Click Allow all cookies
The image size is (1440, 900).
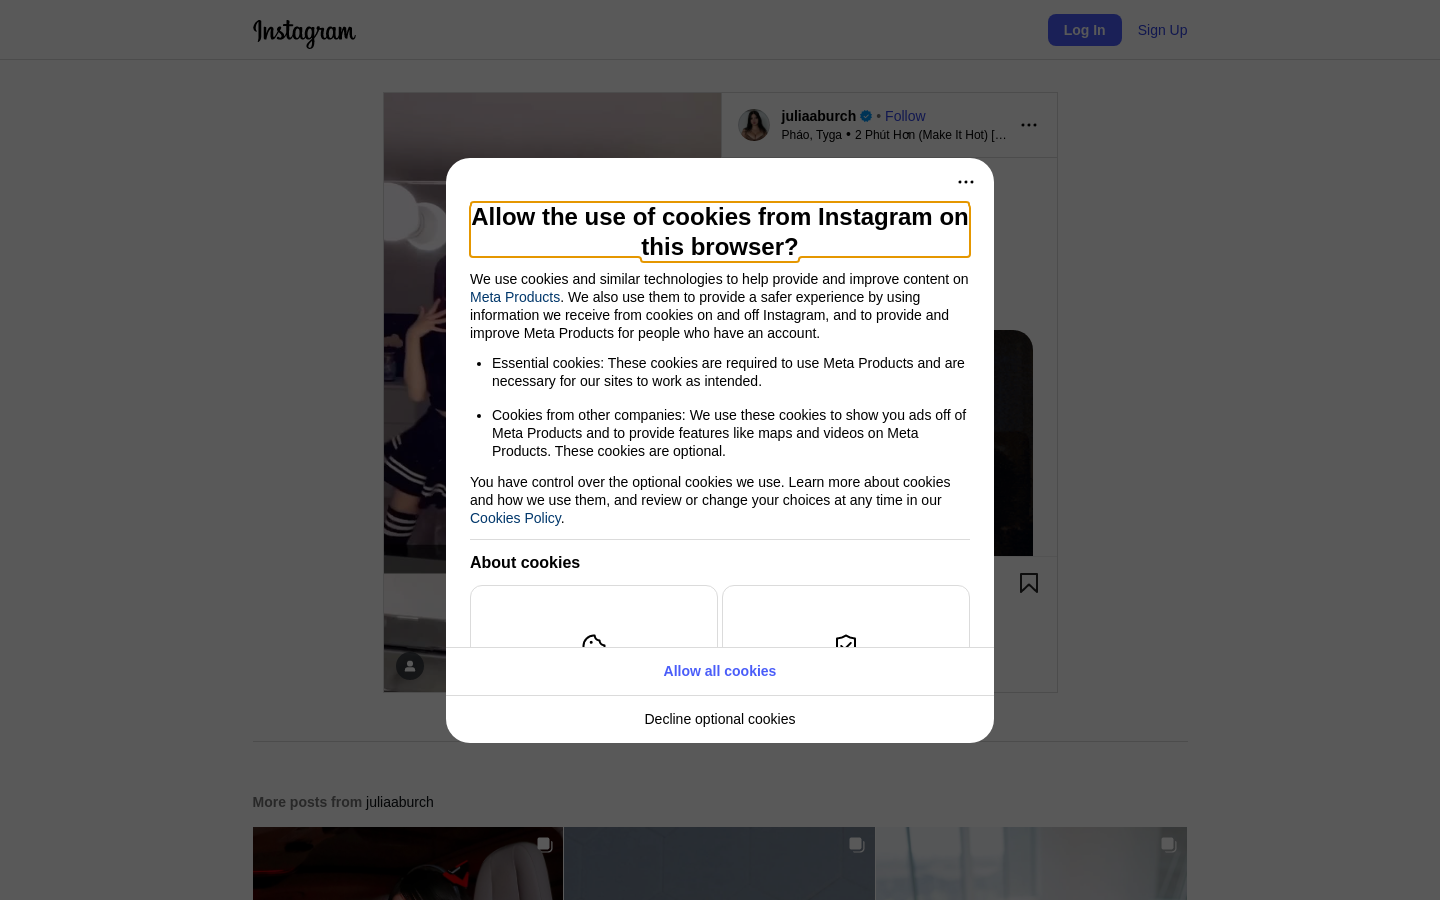click(720, 671)
